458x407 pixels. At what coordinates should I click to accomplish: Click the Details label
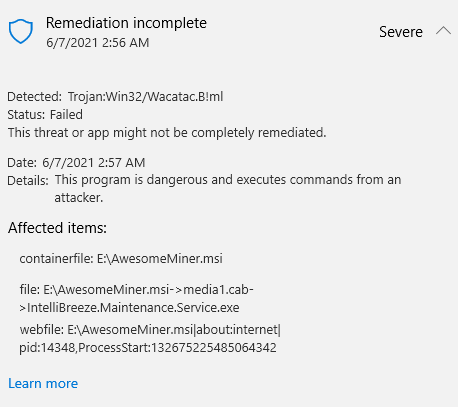click(x=28, y=181)
